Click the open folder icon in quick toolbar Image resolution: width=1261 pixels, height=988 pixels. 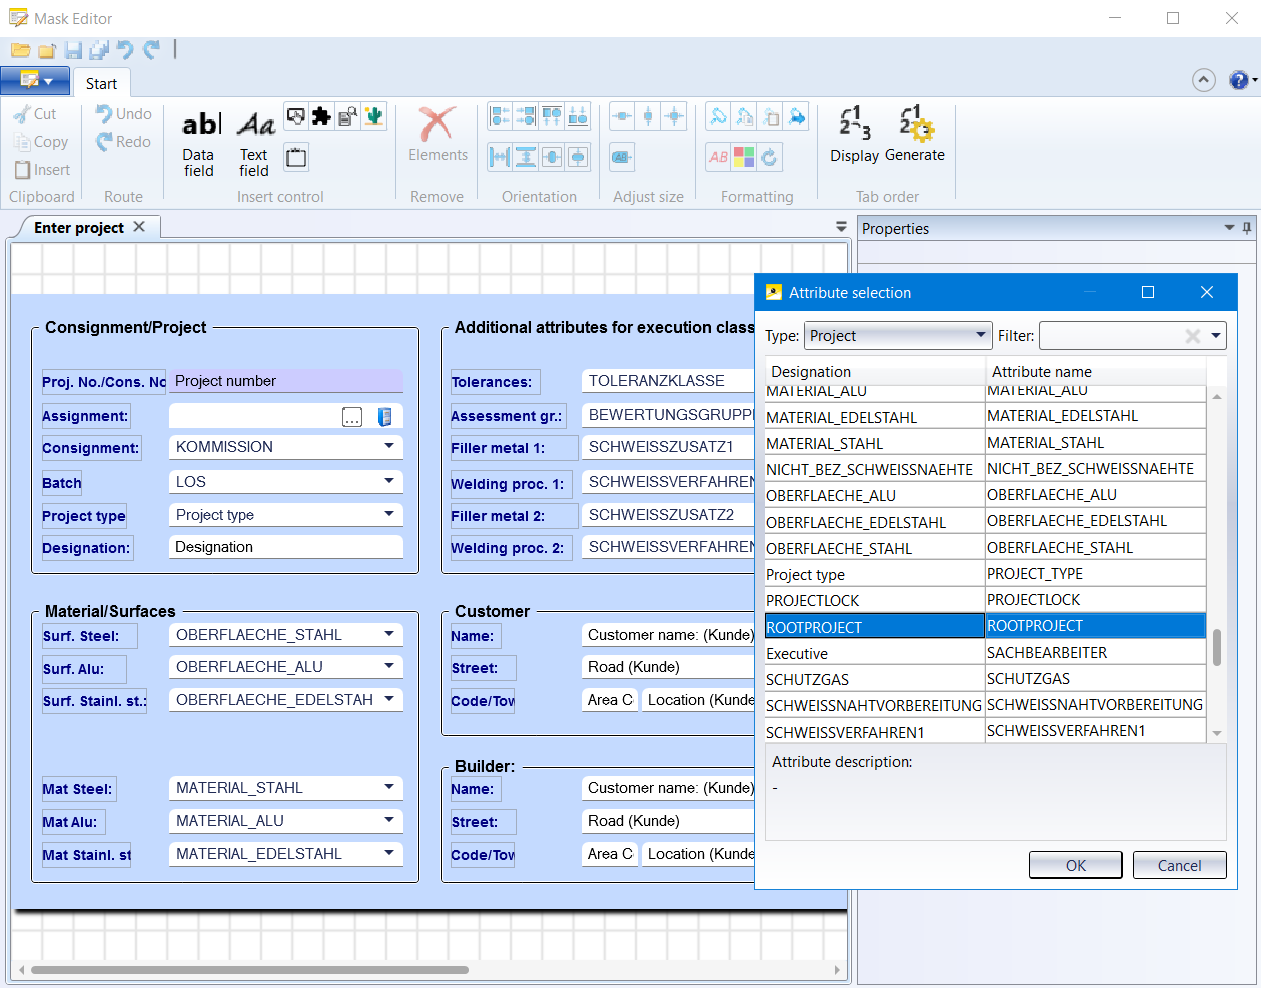20,50
